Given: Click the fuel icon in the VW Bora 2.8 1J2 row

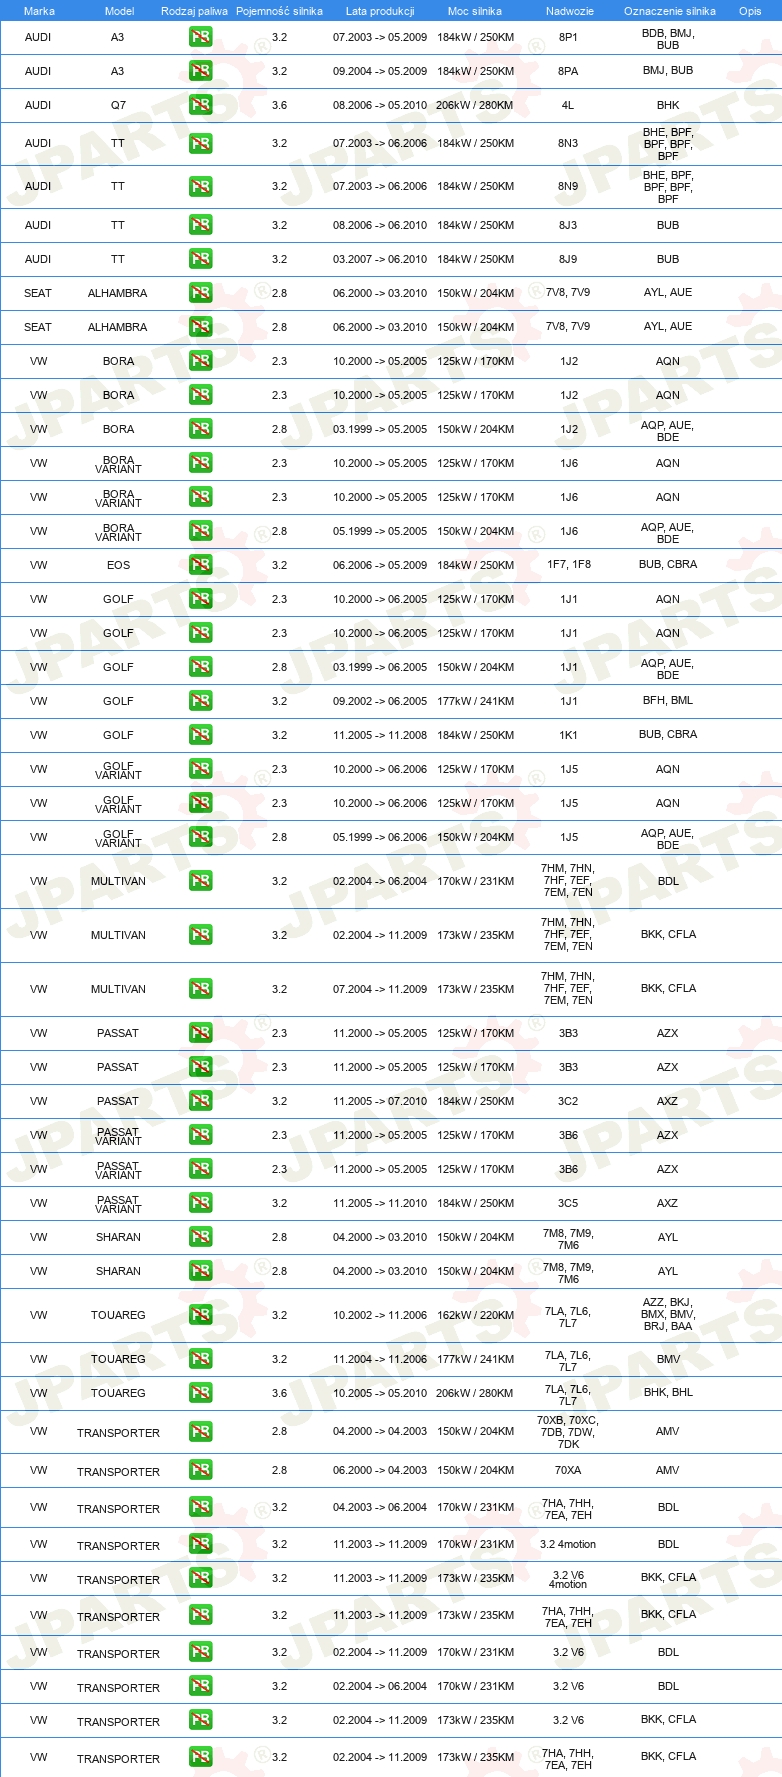Looking at the screenshot, I should [200, 429].
